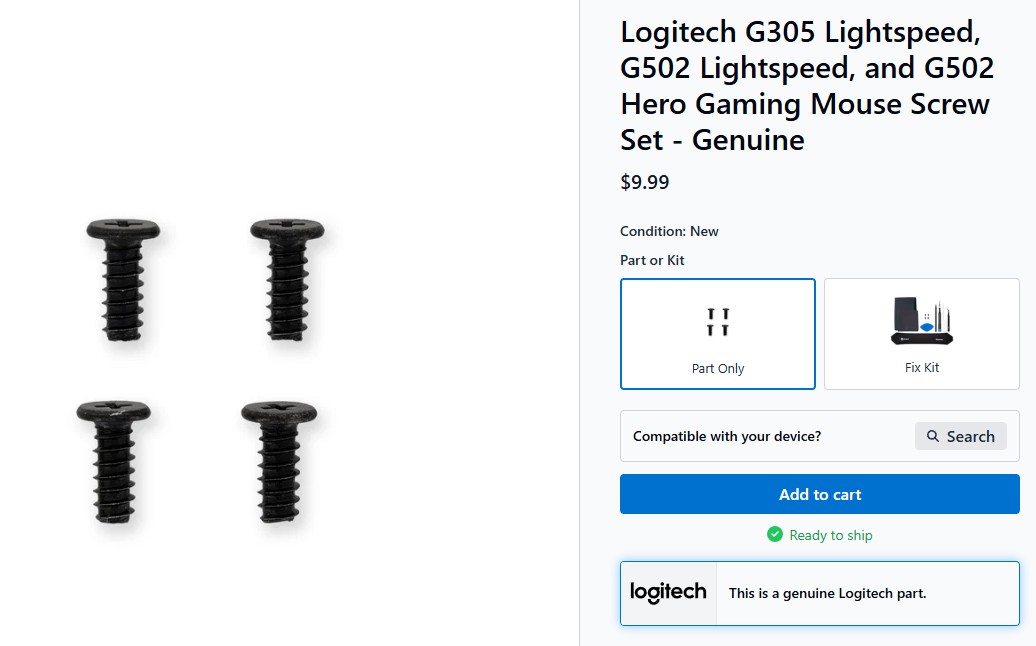Click the genuine Logitech part statement

pos(827,593)
